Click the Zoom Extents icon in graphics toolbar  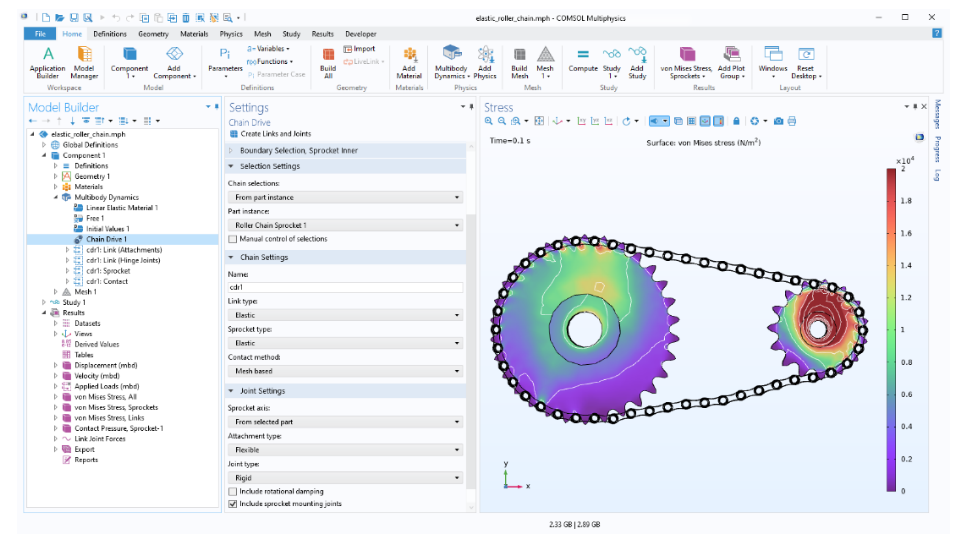(539, 121)
